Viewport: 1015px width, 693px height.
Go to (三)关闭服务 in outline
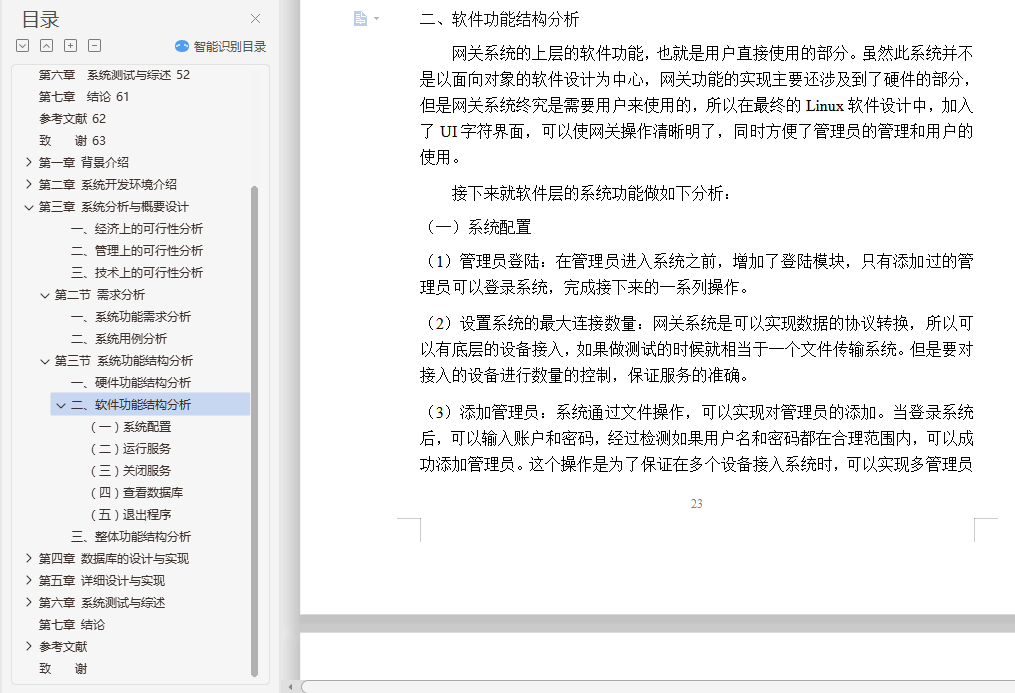(x=131, y=471)
